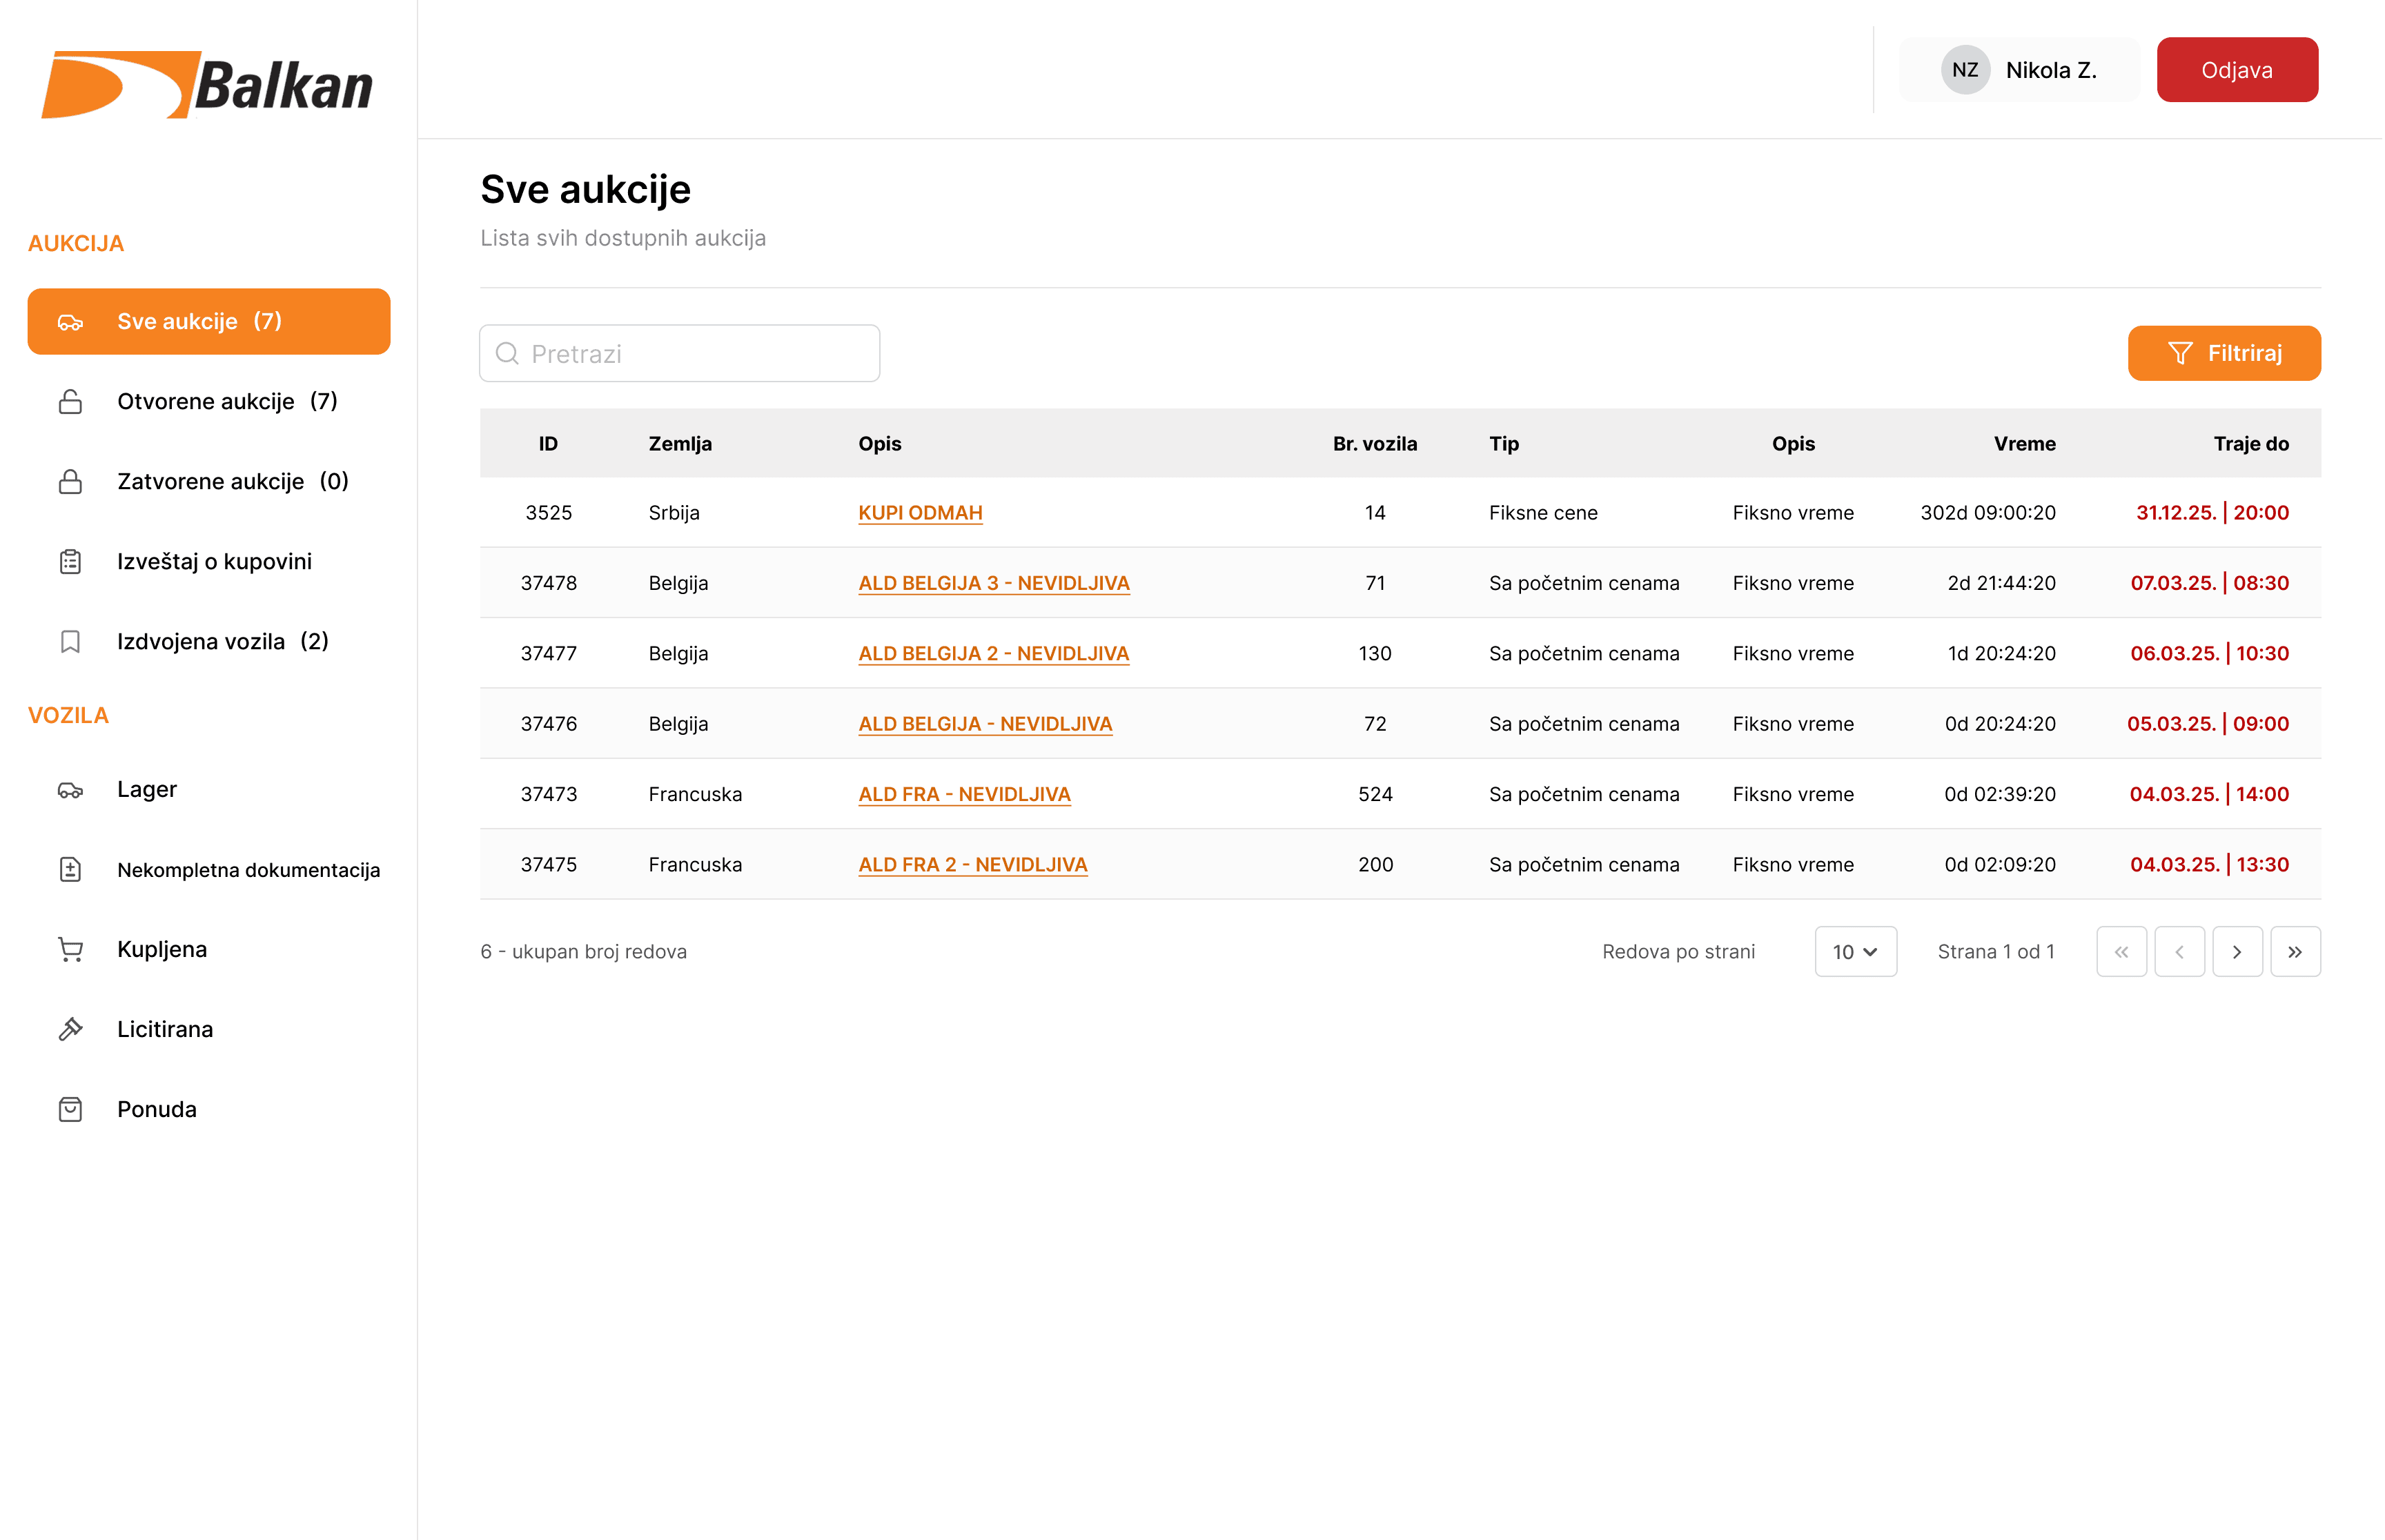Click end date 31.12.25. | 20:00
The width and height of the screenshot is (2385, 1540).
coord(2213,513)
